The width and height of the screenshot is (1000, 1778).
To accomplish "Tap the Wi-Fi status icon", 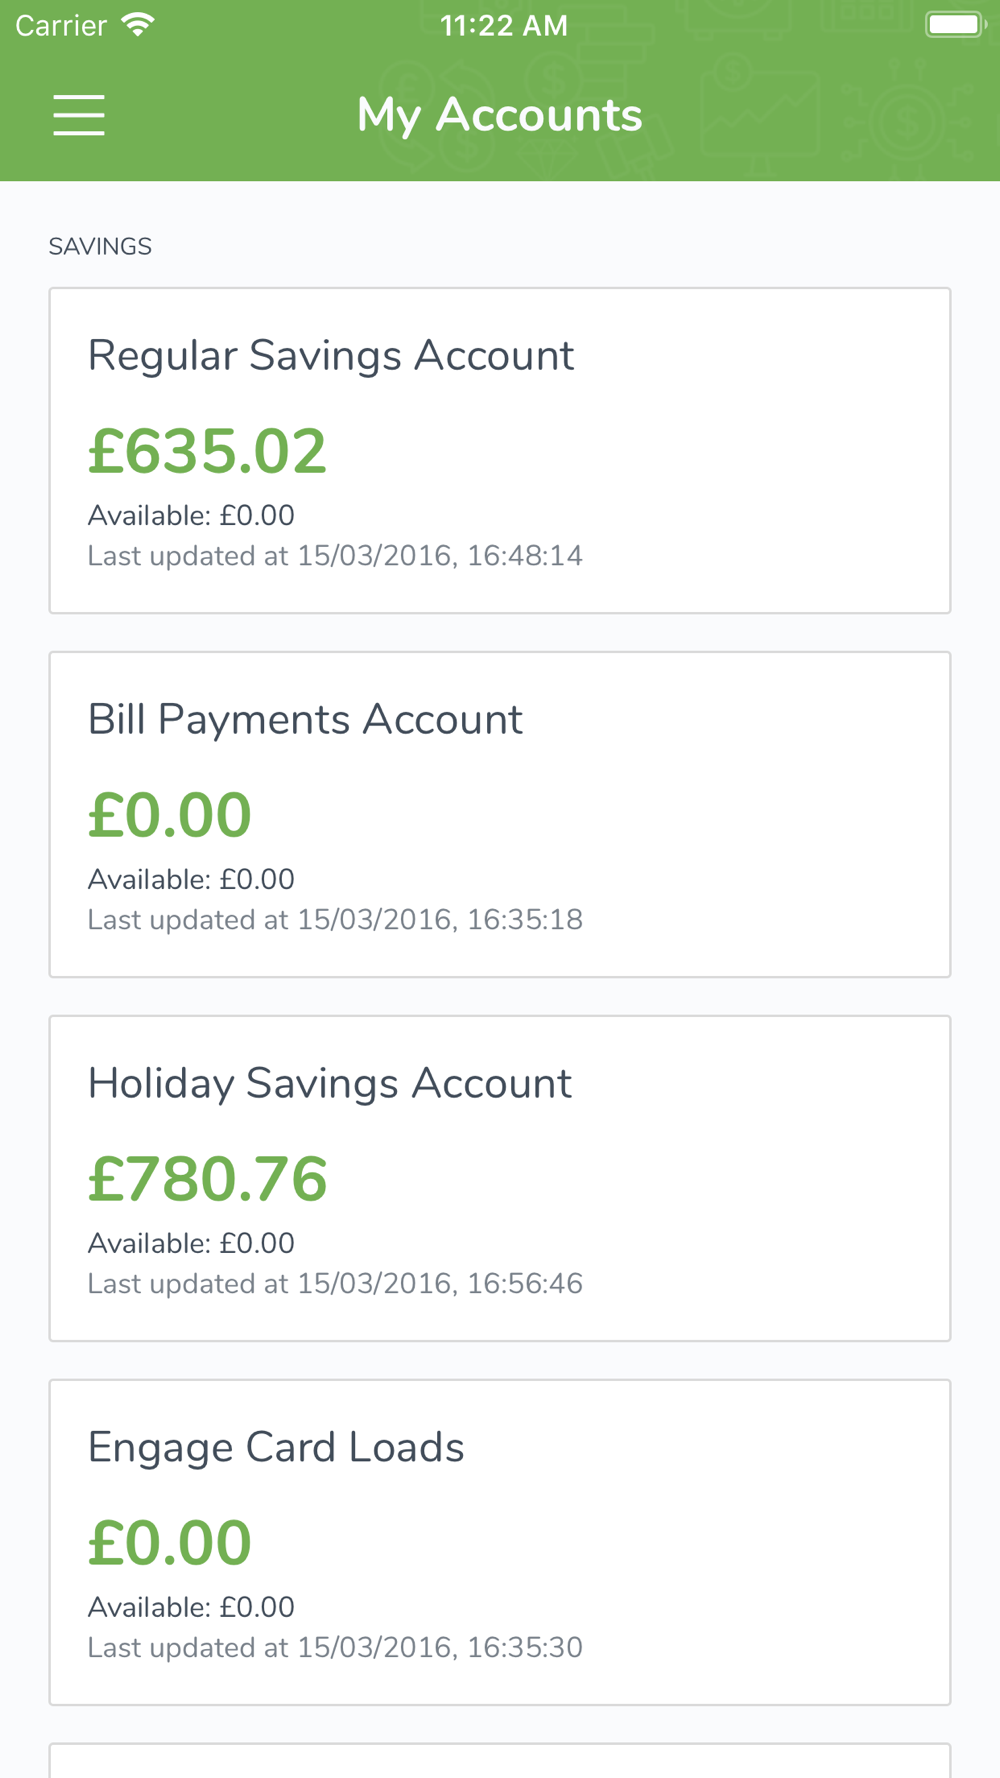I will coord(138,25).
